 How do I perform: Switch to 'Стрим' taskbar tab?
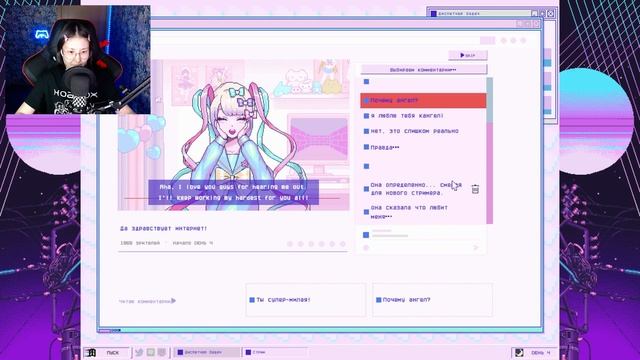coord(274,352)
